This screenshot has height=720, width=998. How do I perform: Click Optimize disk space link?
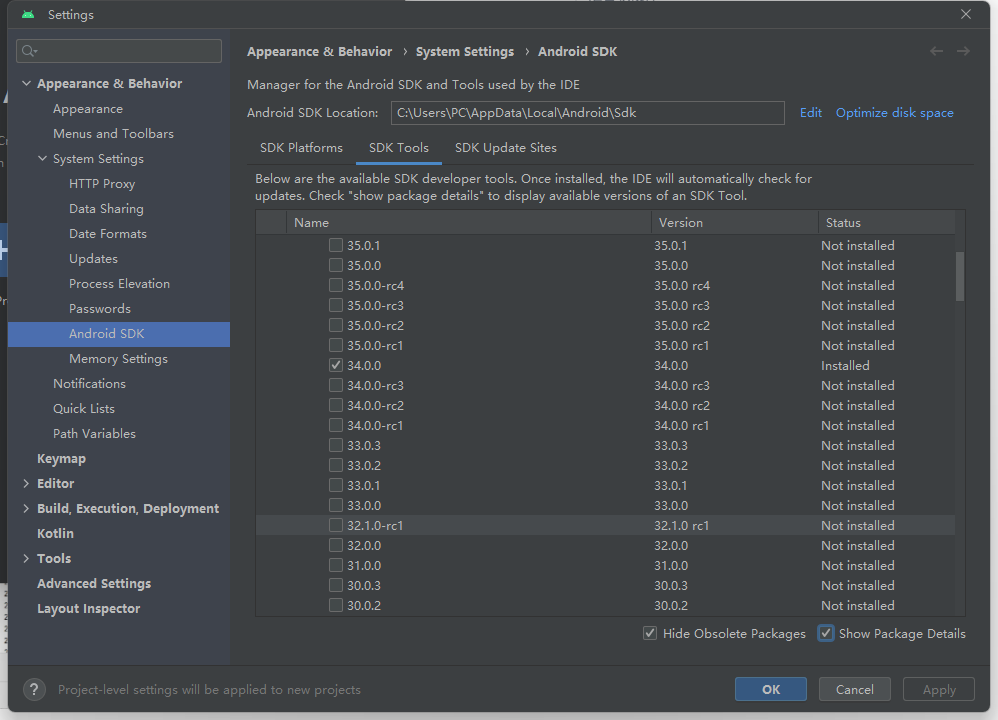[x=894, y=113]
